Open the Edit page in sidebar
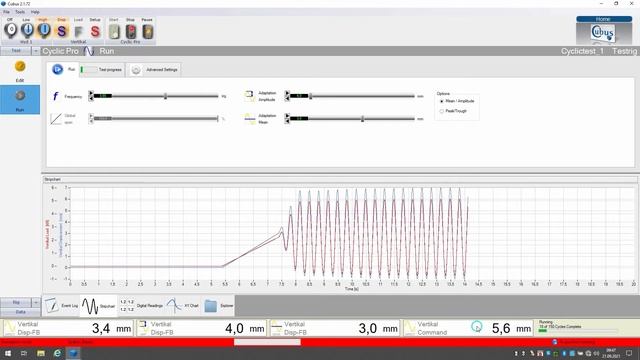The height and width of the screenshot is (360, 640). [20, 71]
